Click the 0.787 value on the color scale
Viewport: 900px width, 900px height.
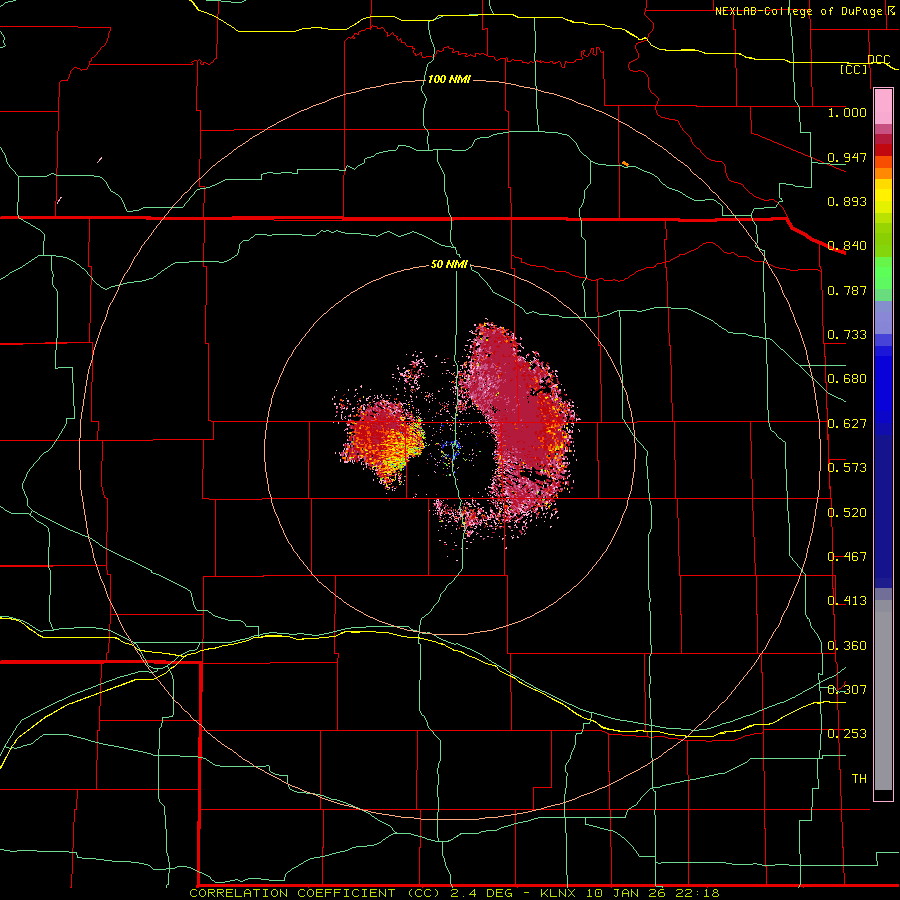click(x=847, y=290)
